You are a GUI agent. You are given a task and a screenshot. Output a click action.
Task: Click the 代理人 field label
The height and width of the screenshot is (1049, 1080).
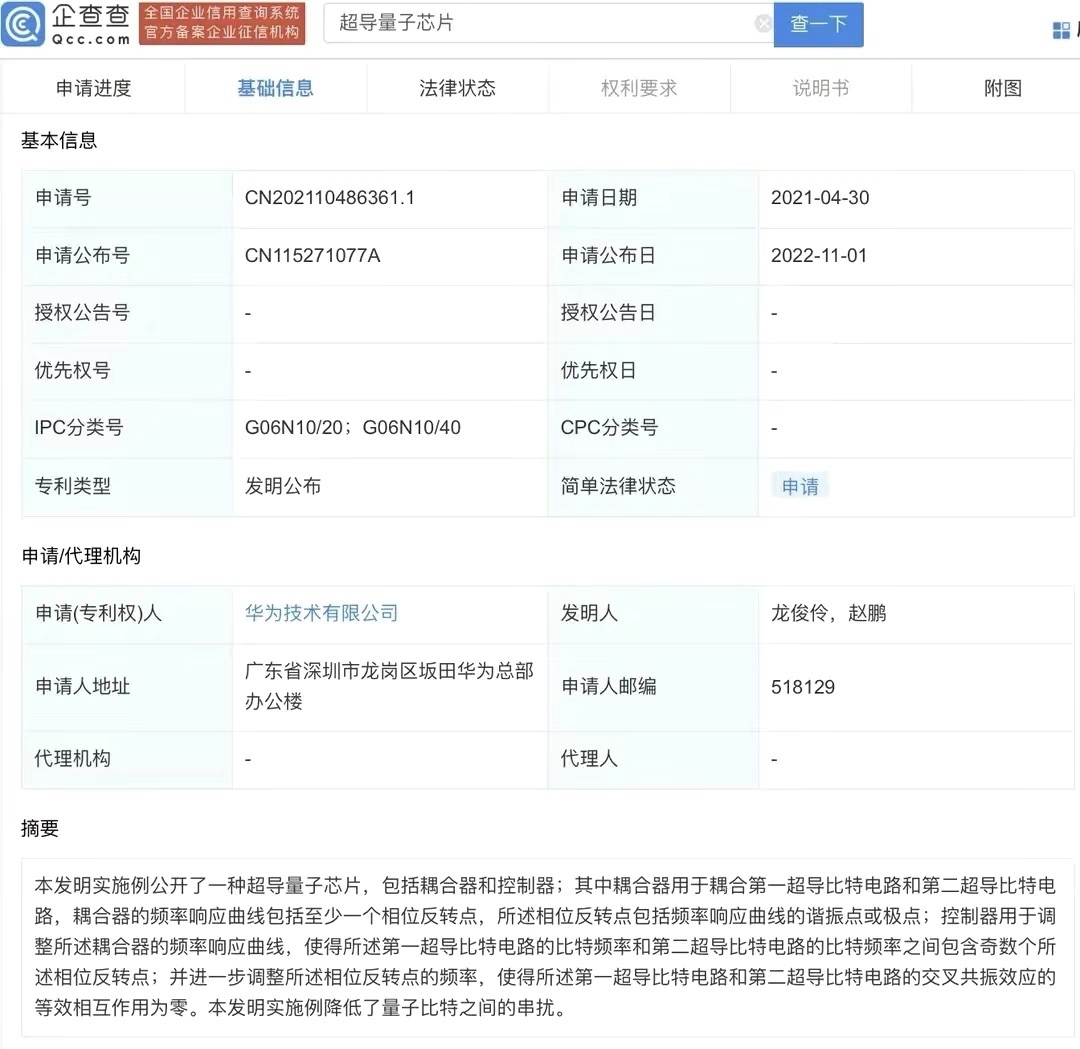[x=590, y=758]
